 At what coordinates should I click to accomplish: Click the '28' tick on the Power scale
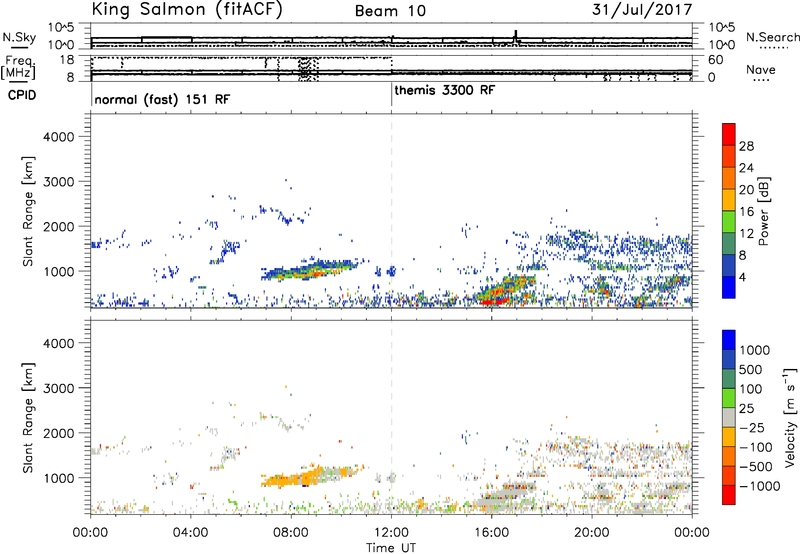tap(746, 146)
